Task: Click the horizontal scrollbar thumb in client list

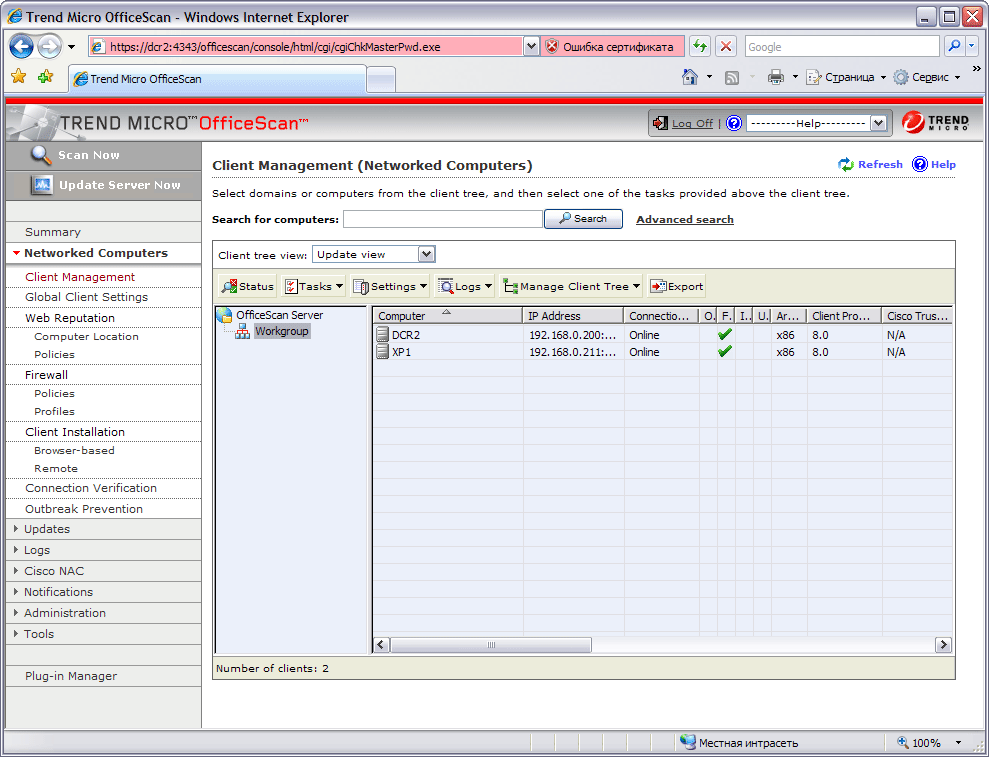Action: coord(491,645)
